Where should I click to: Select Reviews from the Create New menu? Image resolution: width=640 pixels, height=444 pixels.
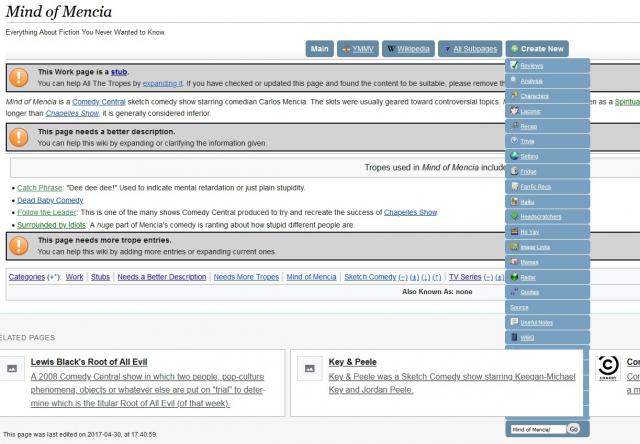[532, 66]
